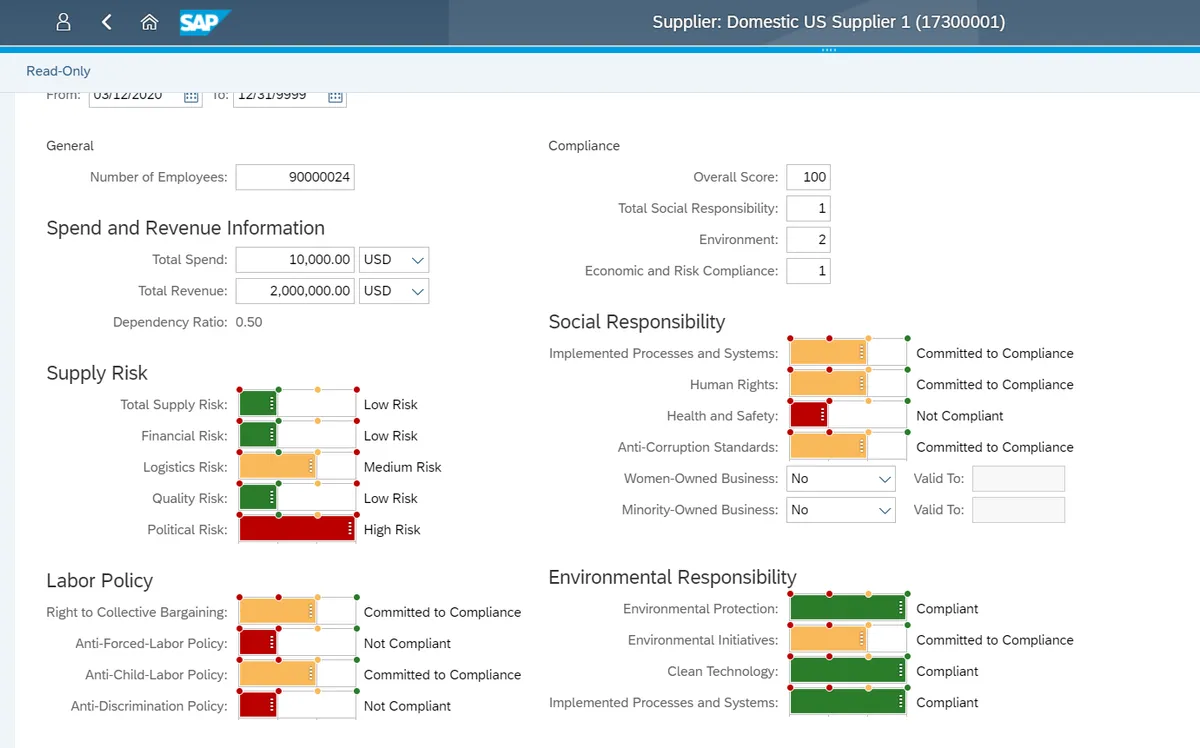Screen dimensions: 1200x748
Task: Click Minority-Owned Business Valid To field
Action: coord(1018,510)
